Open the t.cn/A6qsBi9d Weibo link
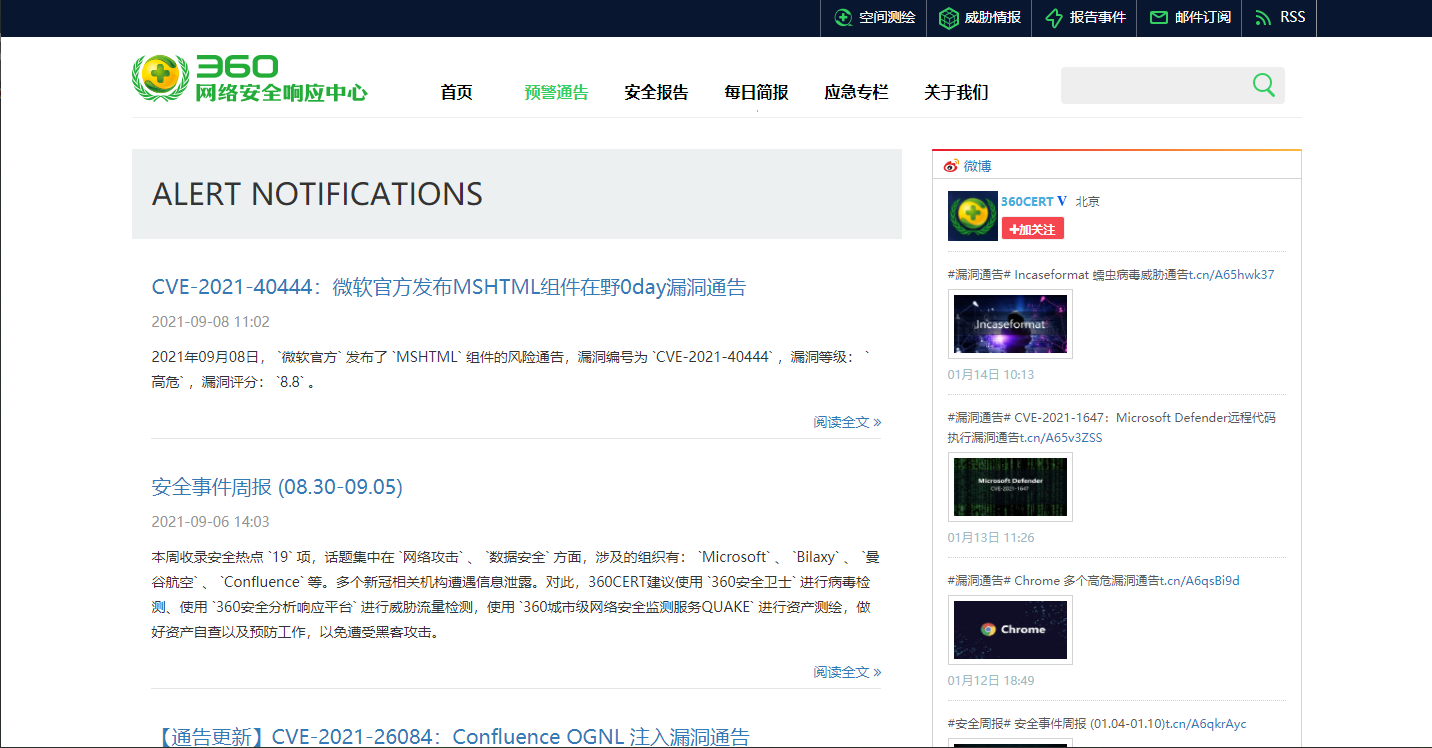Screen dimensions: 1432x748 (x=1200, y=580)
